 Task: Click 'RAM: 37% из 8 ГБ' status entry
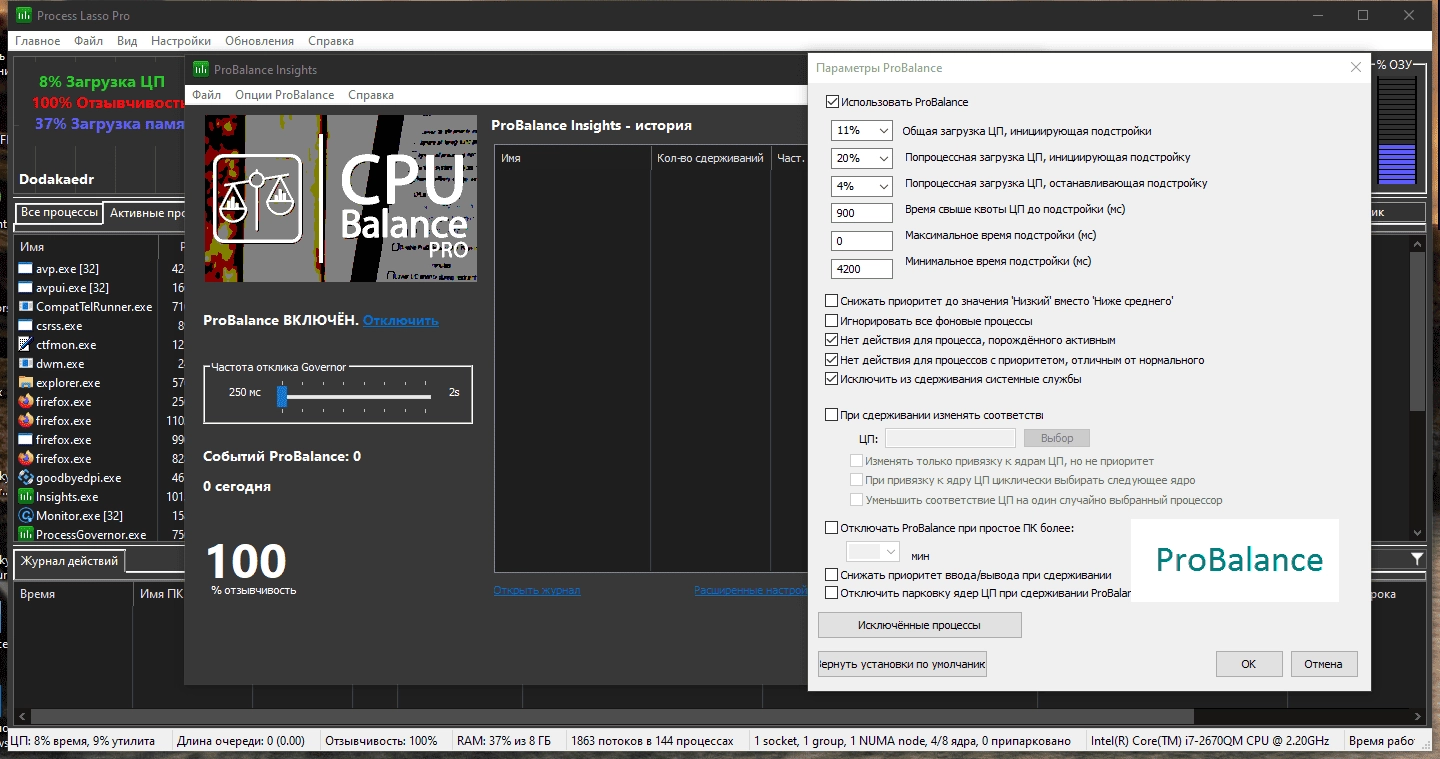[x=504, y=741]
